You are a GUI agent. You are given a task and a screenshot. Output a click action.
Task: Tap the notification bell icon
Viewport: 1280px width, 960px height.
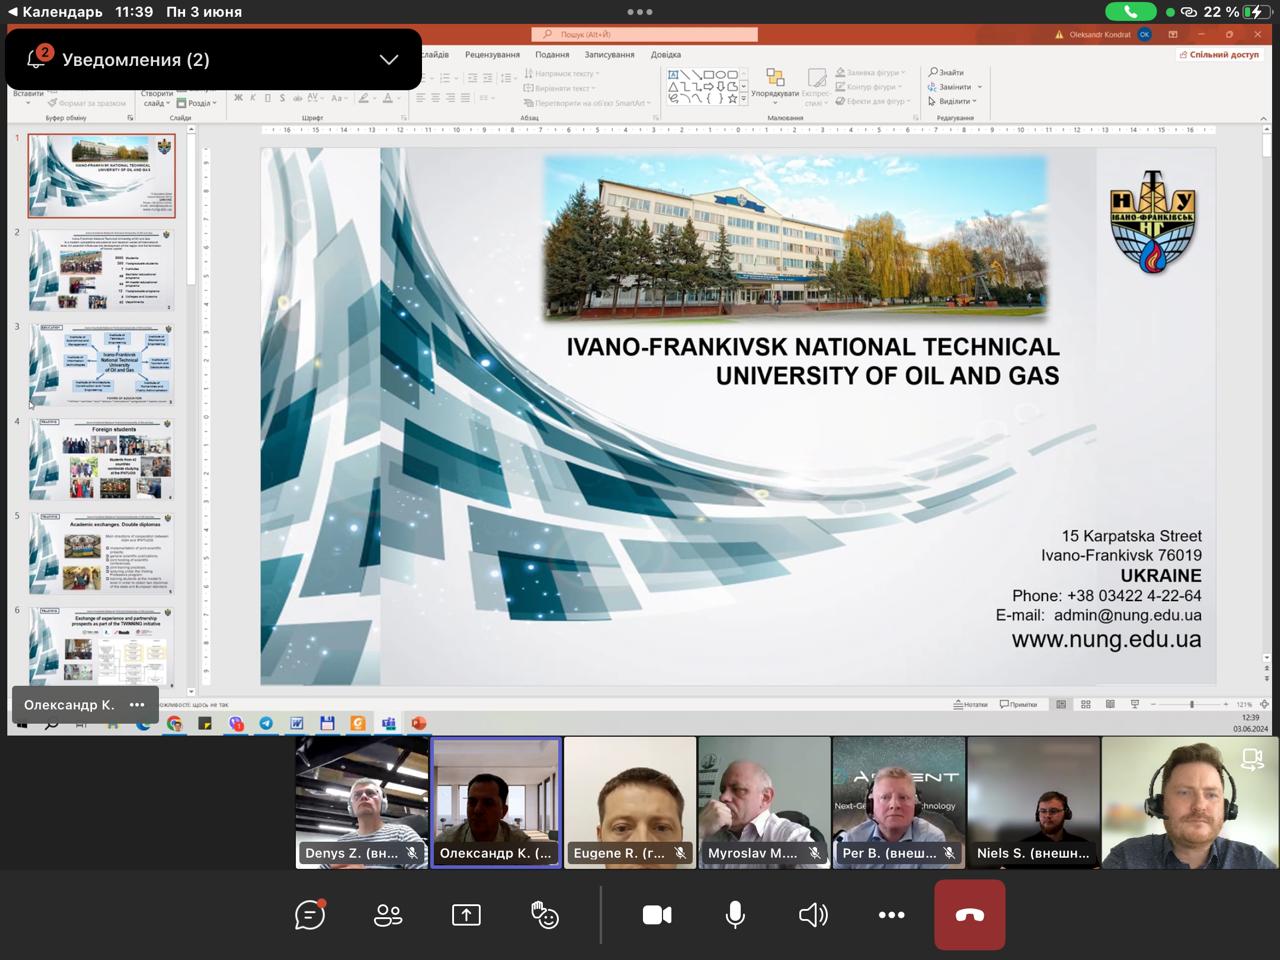(x=37, y=58)
